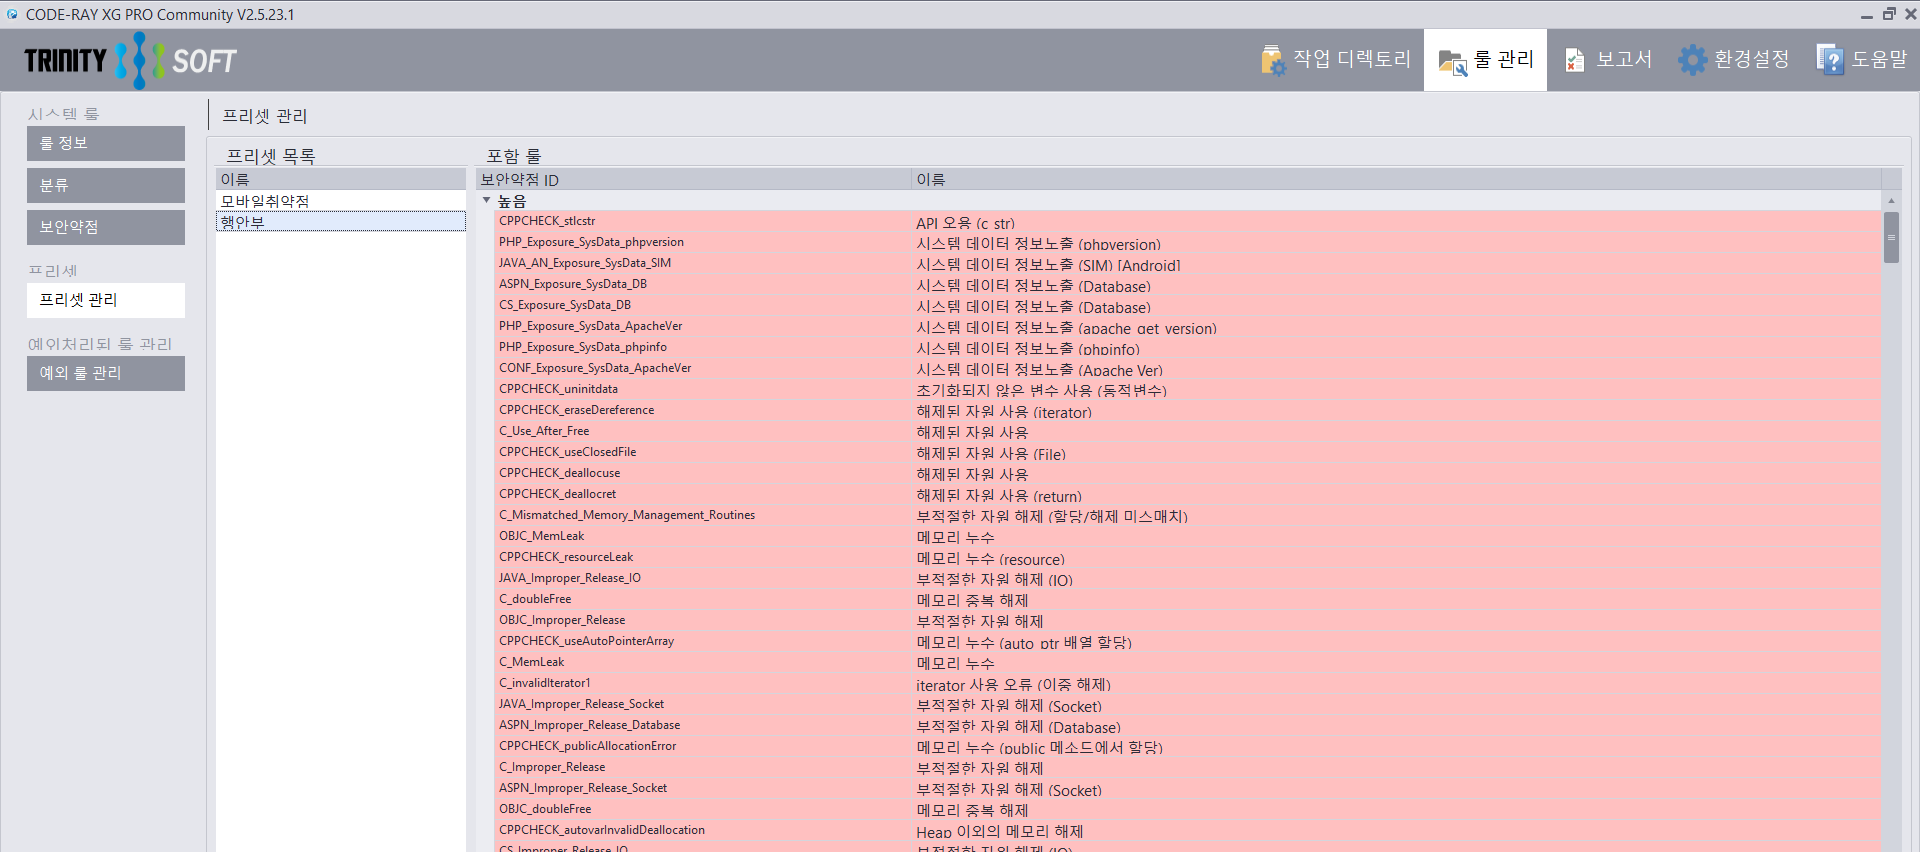Screen dimensions: 1920x852
Task: Select the CONF_Exposure_SysData_ApacheVer row
Action: click(x=1188, y=369)
